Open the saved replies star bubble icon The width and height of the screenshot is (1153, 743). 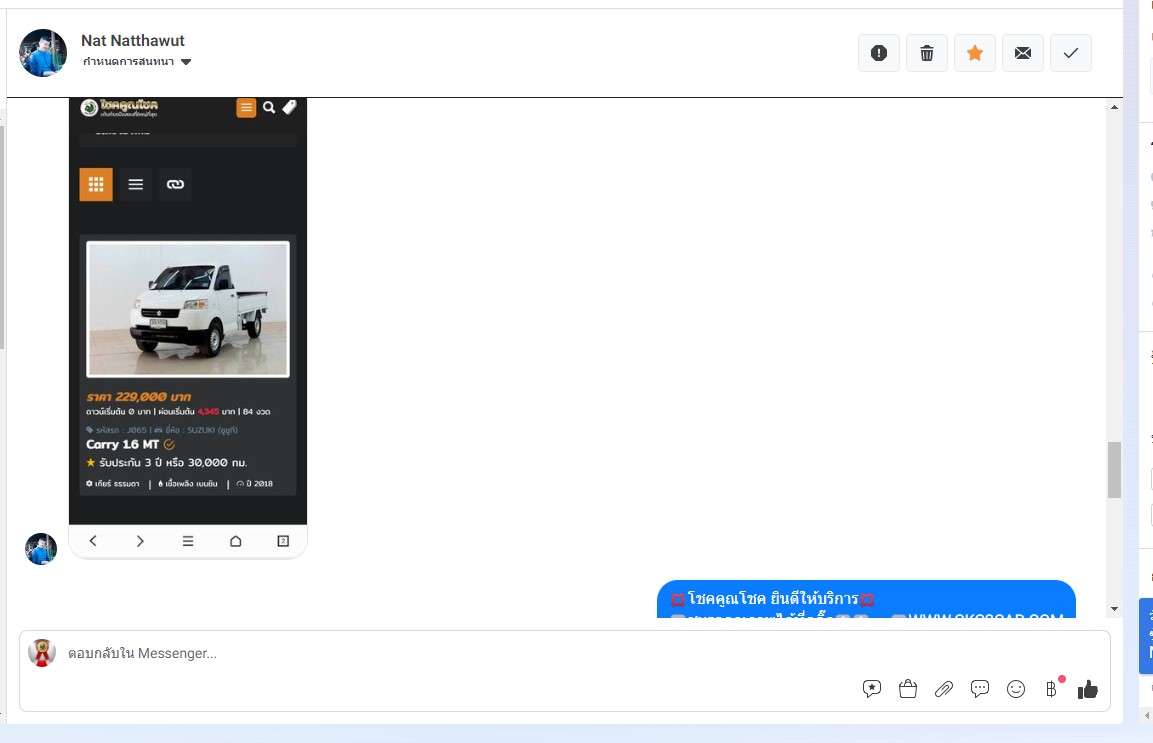[872, 688]
